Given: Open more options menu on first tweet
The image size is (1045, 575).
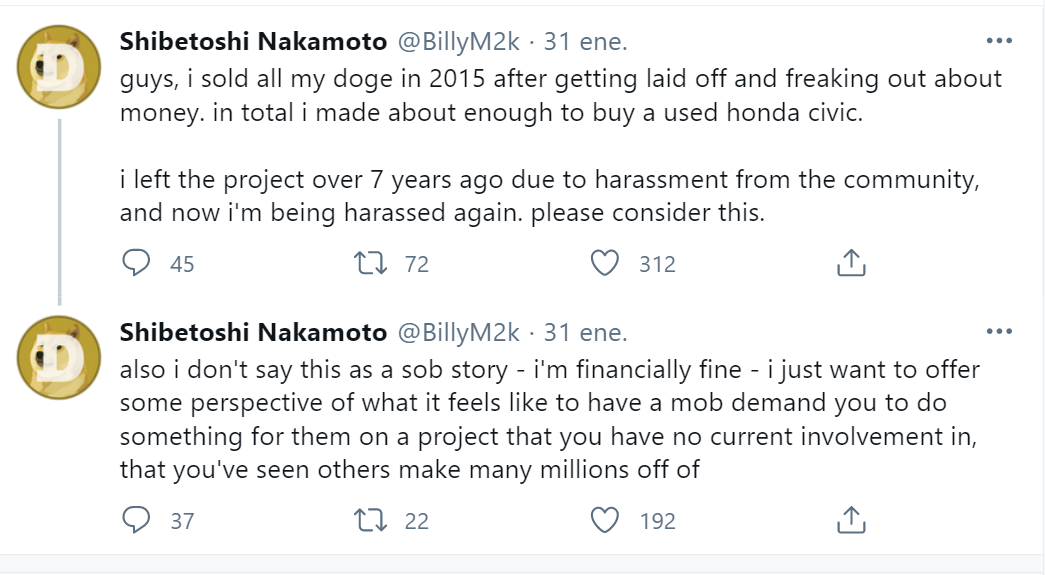Looking at the screenshot, I should coord(999,42).
